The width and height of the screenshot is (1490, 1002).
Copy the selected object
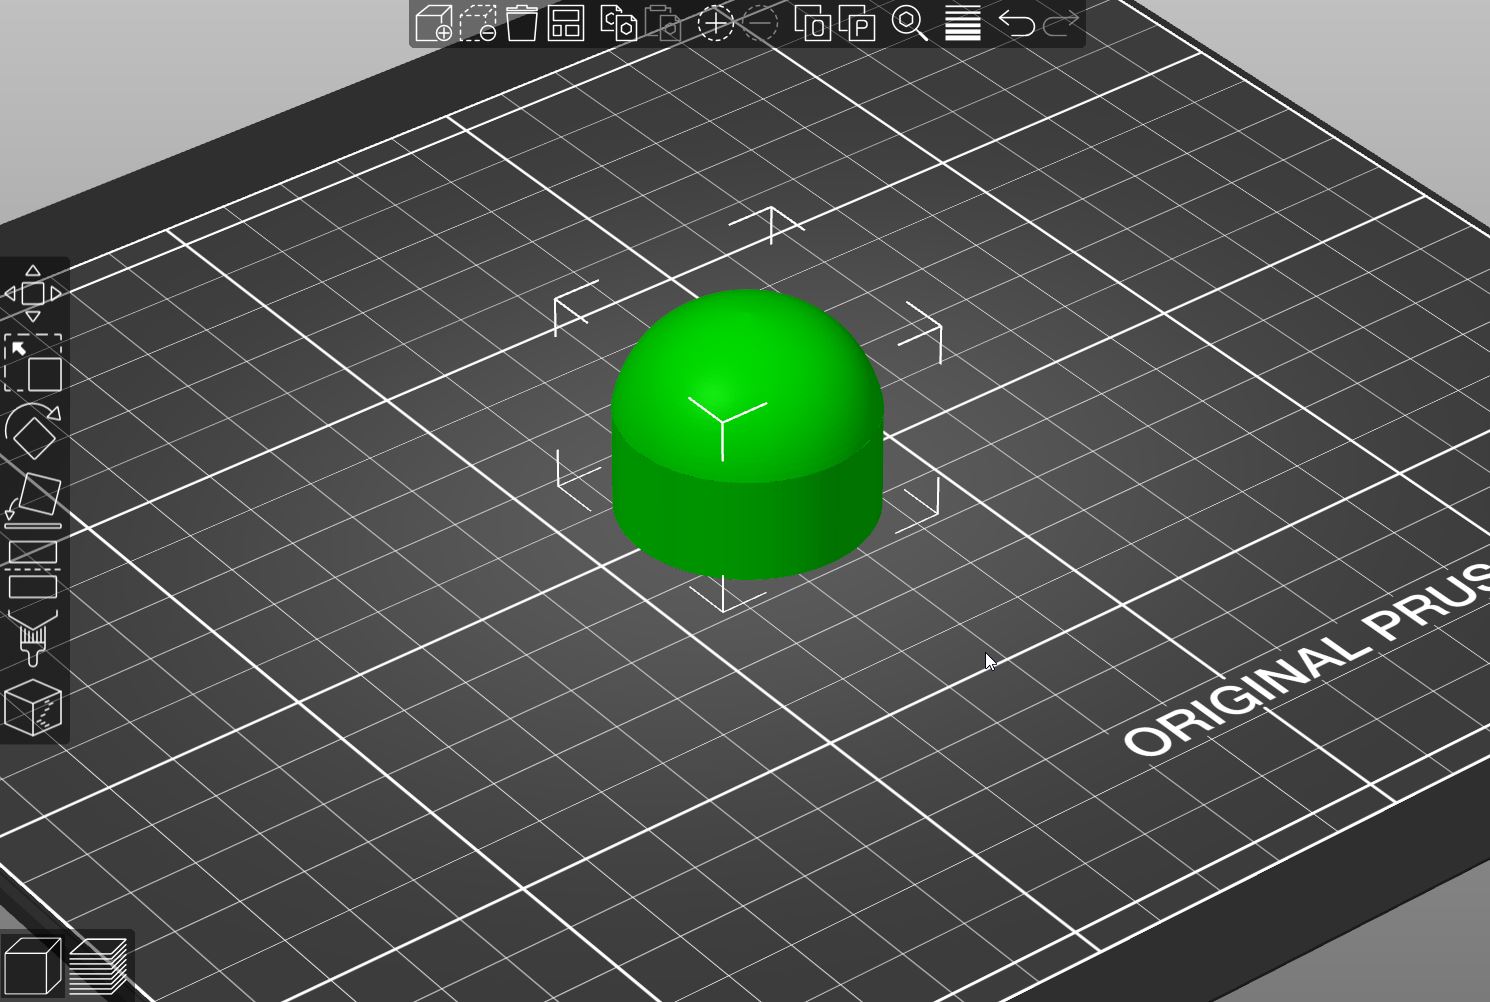[619, 23]
